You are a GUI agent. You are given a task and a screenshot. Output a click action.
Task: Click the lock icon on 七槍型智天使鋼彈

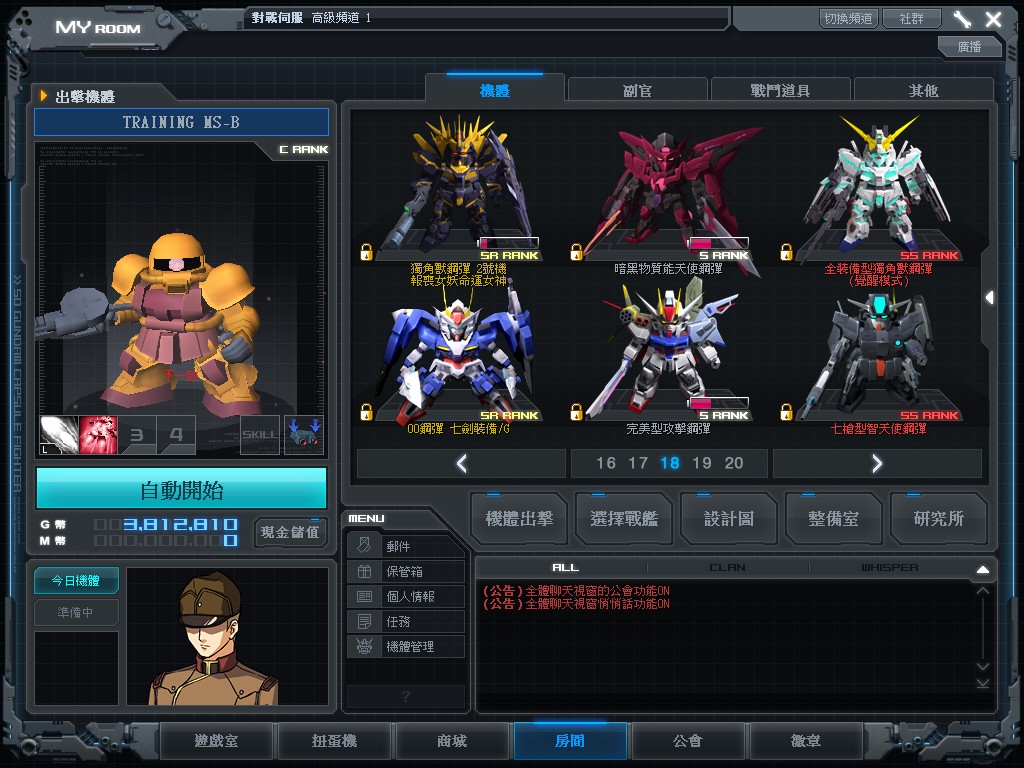(786, 411)
